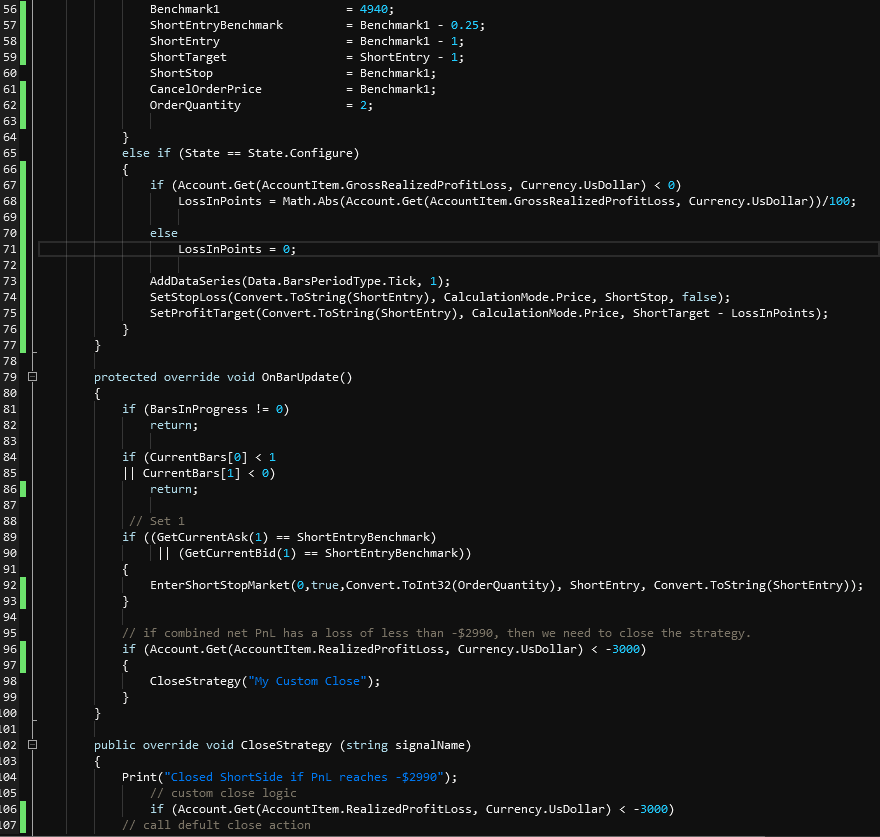This screenshot has width=880, height=837.
Task: Collapse the OnBarUpdate method fold box
Action: [31, 377]
